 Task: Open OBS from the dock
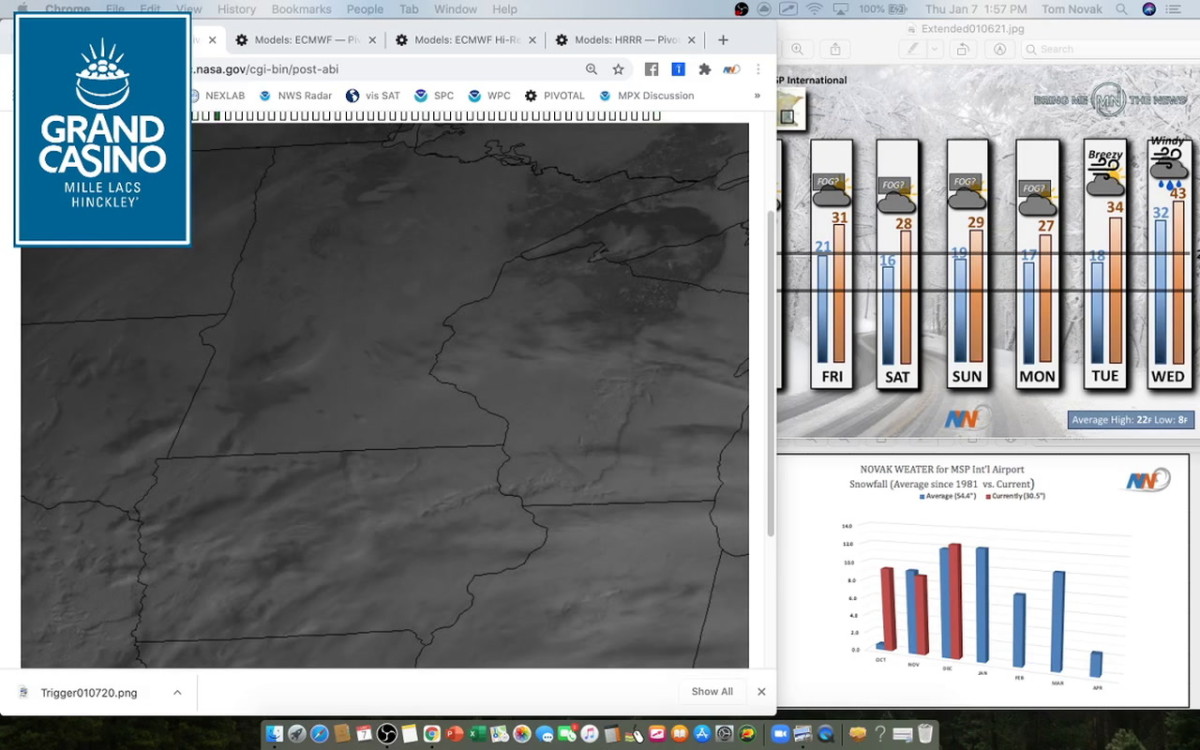[x=387, y=734]
